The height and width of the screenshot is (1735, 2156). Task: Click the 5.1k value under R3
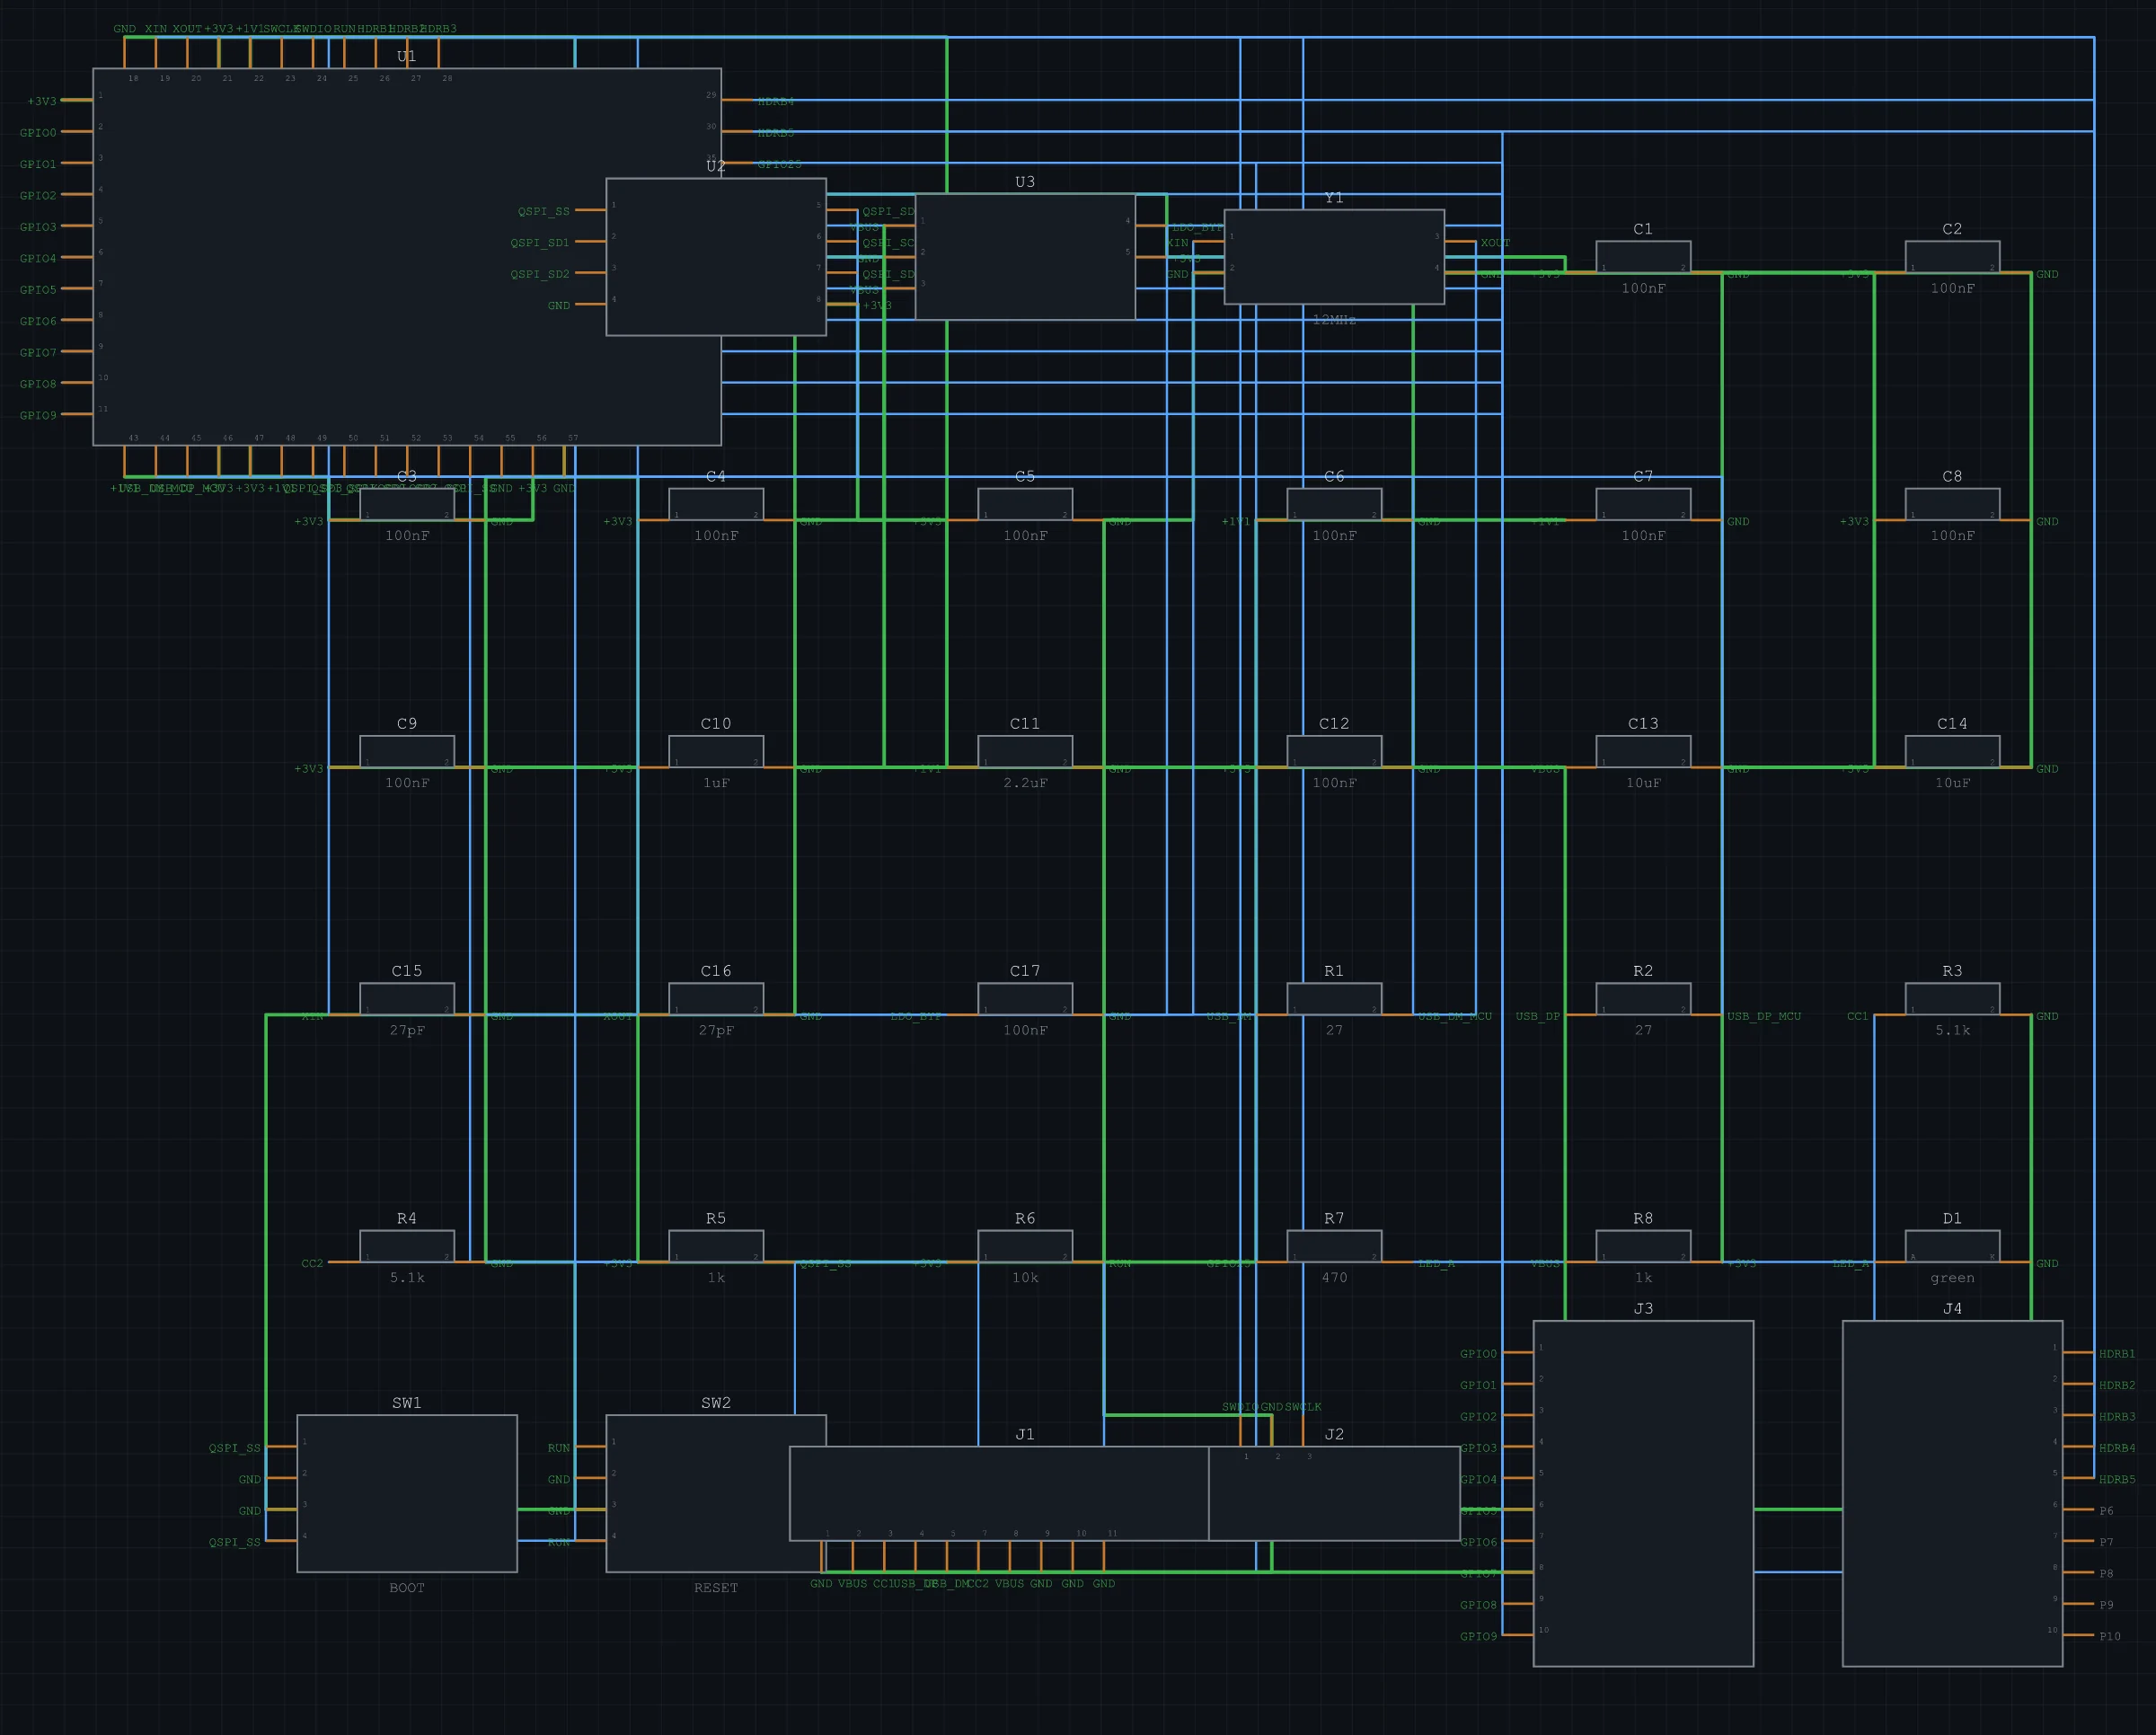tap(1952, 1030)
